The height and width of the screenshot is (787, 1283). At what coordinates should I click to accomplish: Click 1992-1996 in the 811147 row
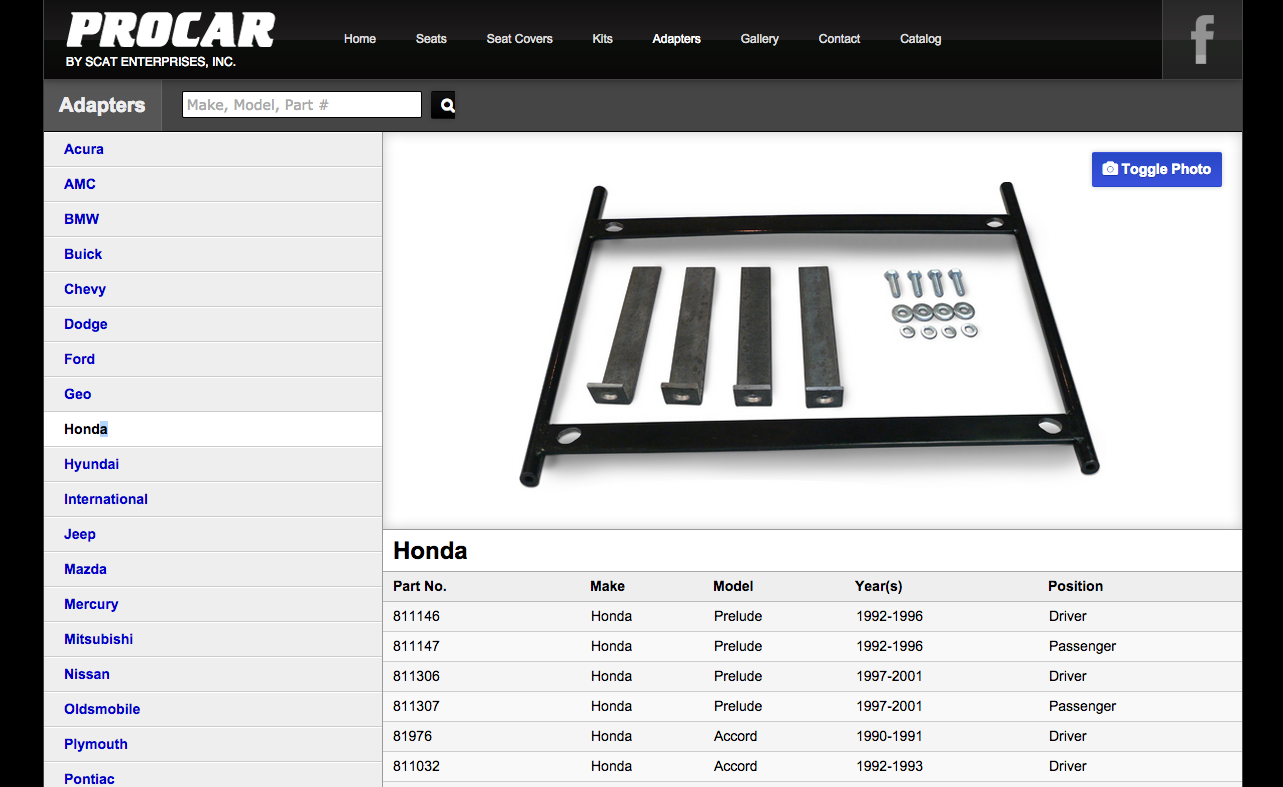tap(890, 646)
